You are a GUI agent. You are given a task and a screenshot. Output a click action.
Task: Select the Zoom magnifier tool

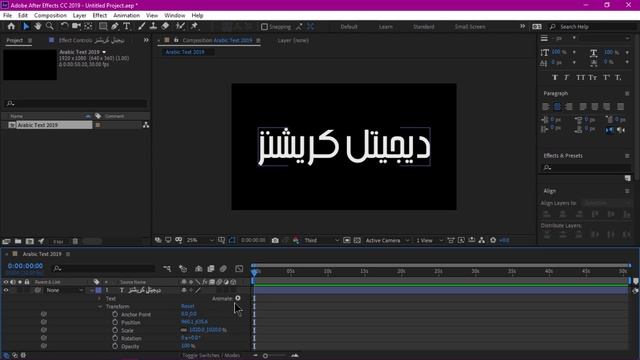pos(50,26)
